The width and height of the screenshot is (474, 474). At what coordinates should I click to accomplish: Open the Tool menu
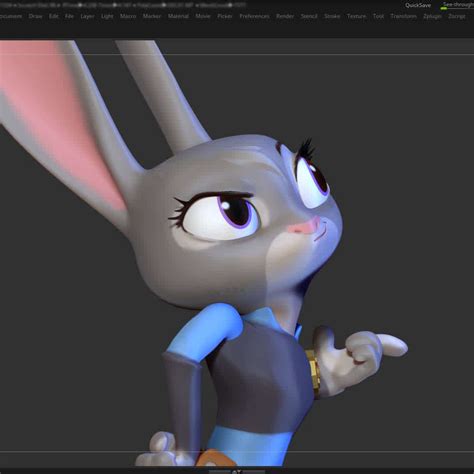click(378, 16)
